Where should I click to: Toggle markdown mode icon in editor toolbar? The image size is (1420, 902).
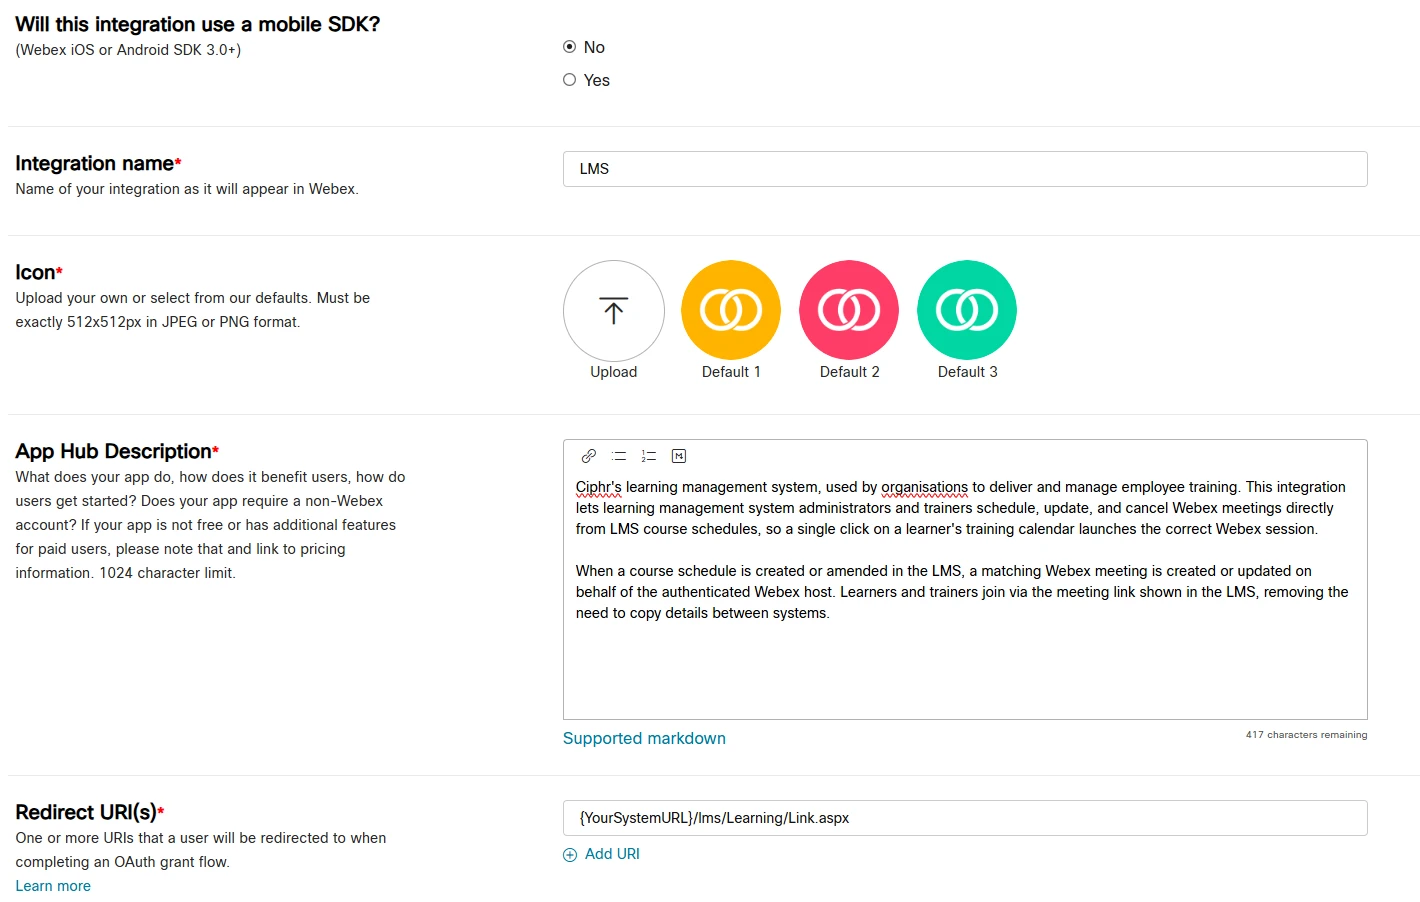pyautogui.click(x=679, y=456)
